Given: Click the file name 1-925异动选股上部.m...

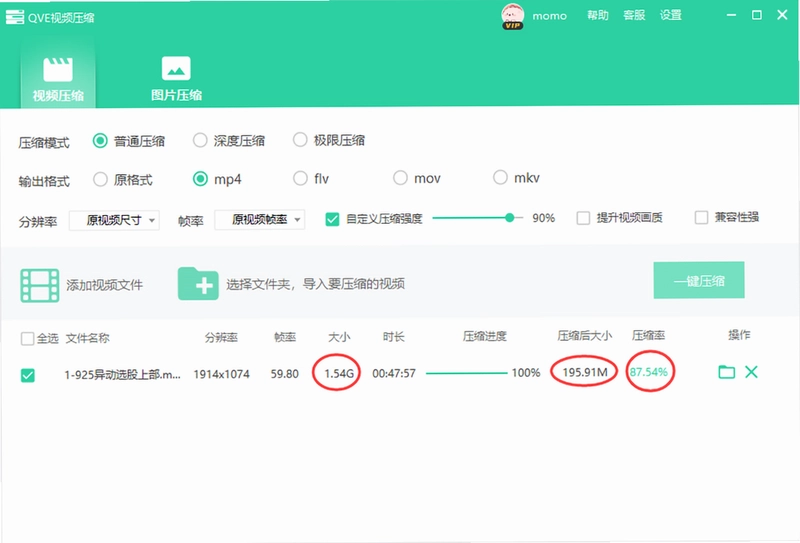Looking at the screenshot, I should click(x=122, y=375).
